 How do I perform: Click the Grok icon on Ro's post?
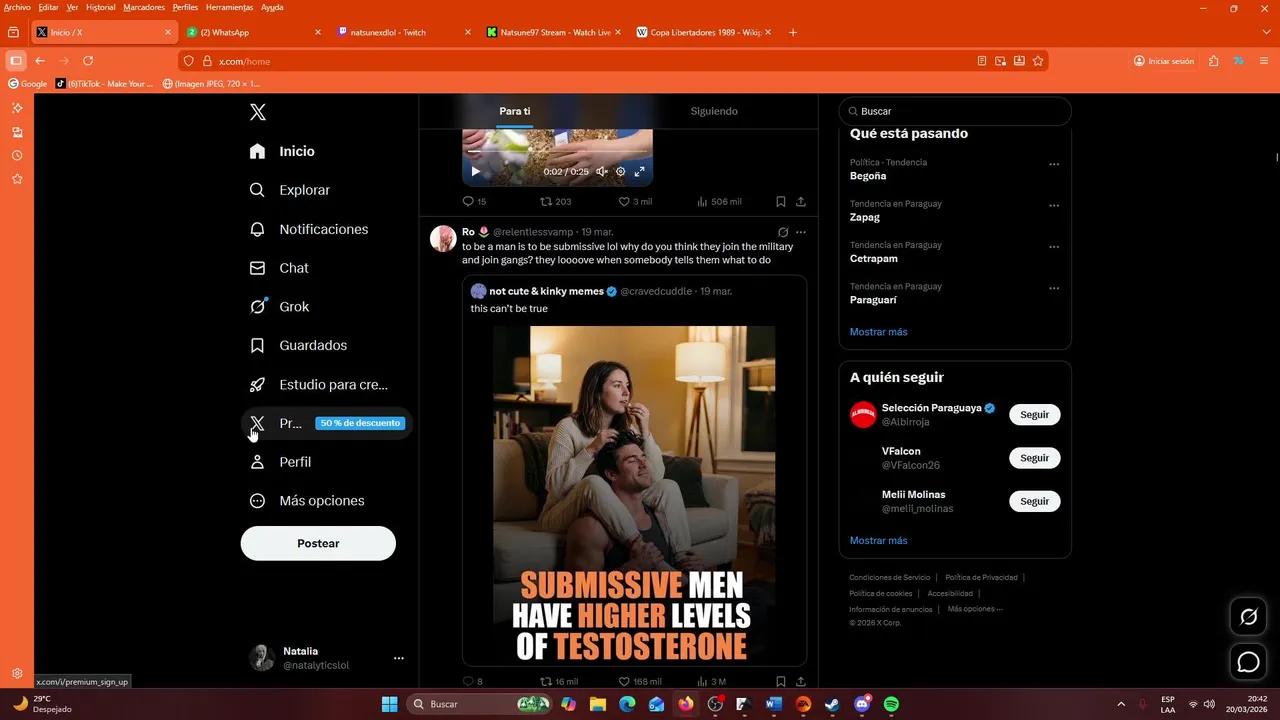pos(783,232)
